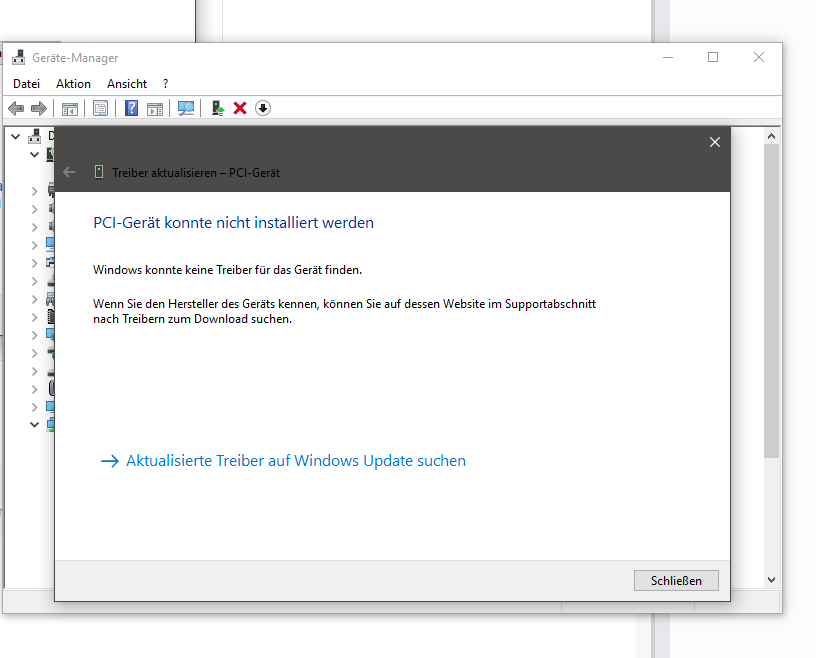Minimize the Geräte-Manager window
The width and height of the screenshot is (816, 658).
click(668, 57)
